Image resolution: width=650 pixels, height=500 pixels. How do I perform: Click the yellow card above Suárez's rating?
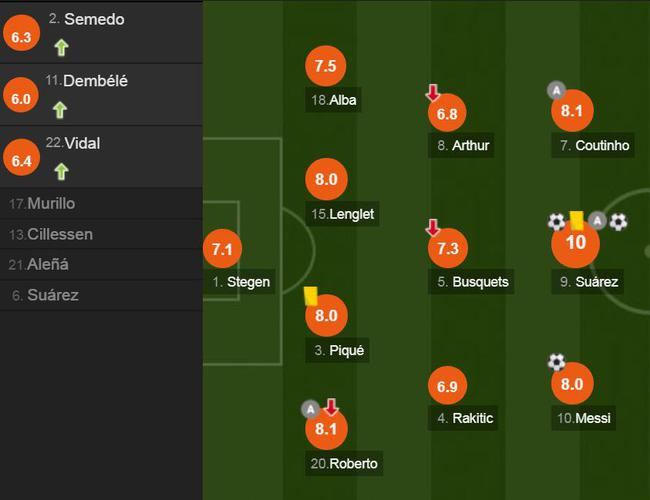pyautogui.click(x=577, y=220)
